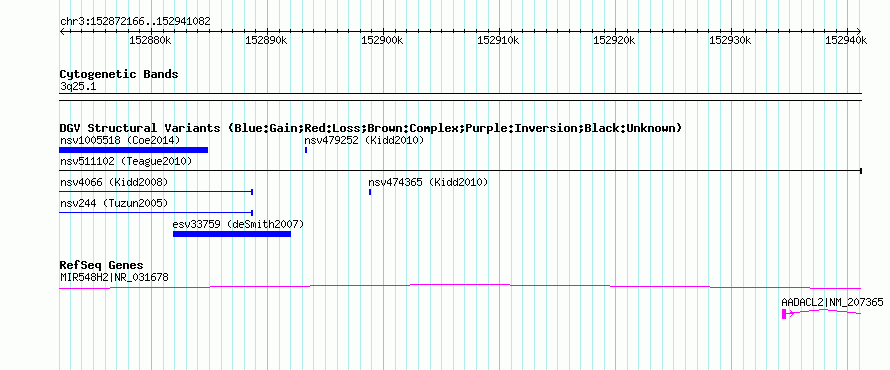This screenshot has width=890, height=370.
Task: Click the 3q25.1 band label
Action: click(x=78, y=86)
